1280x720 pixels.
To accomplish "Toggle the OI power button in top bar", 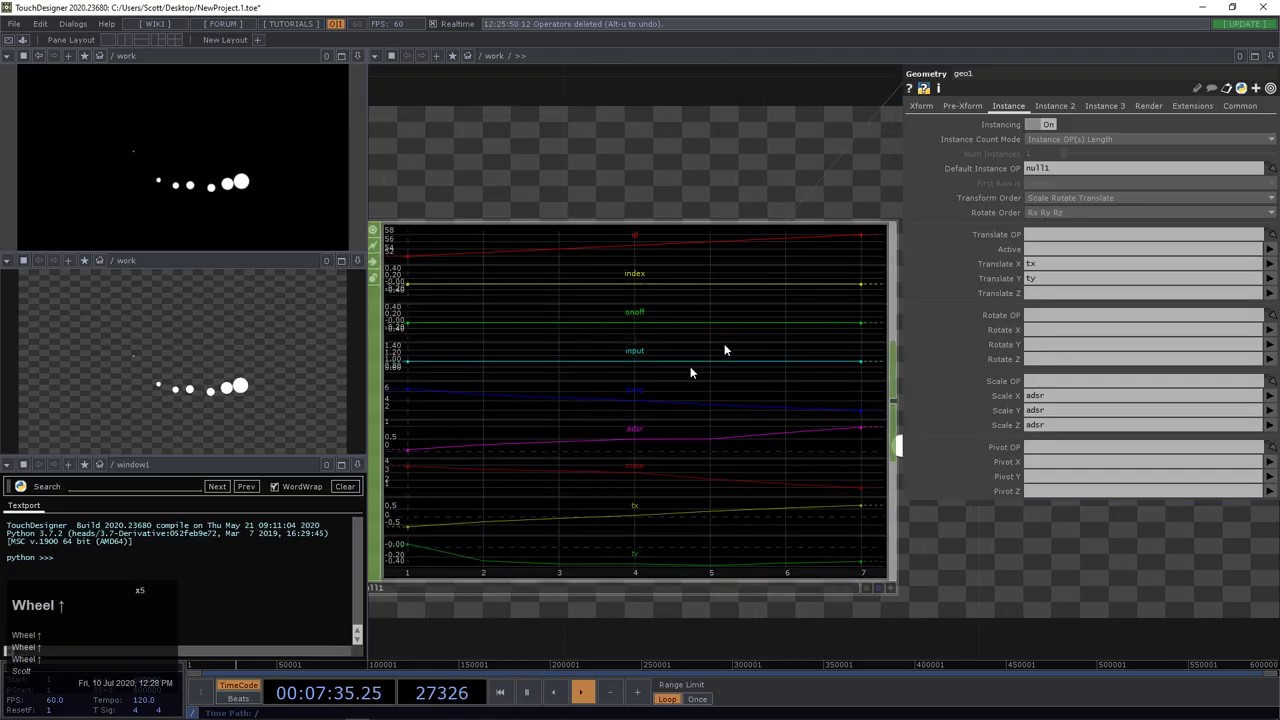I will point(336,24).
